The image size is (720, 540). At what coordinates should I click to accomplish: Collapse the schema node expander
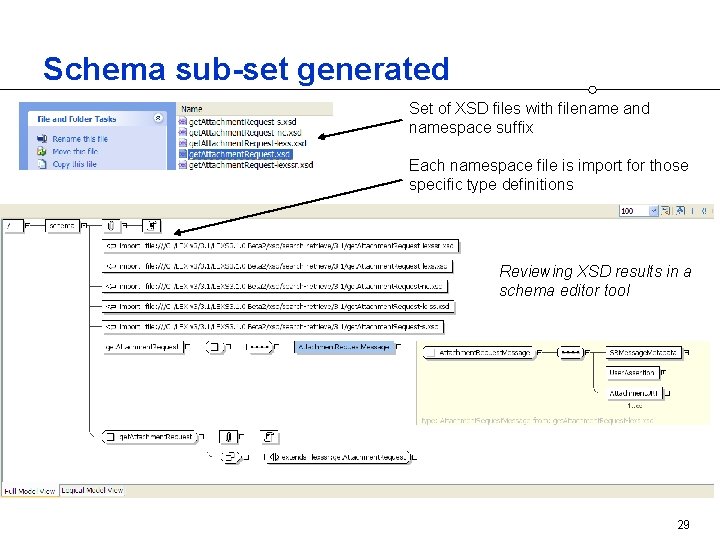(84, 226)
